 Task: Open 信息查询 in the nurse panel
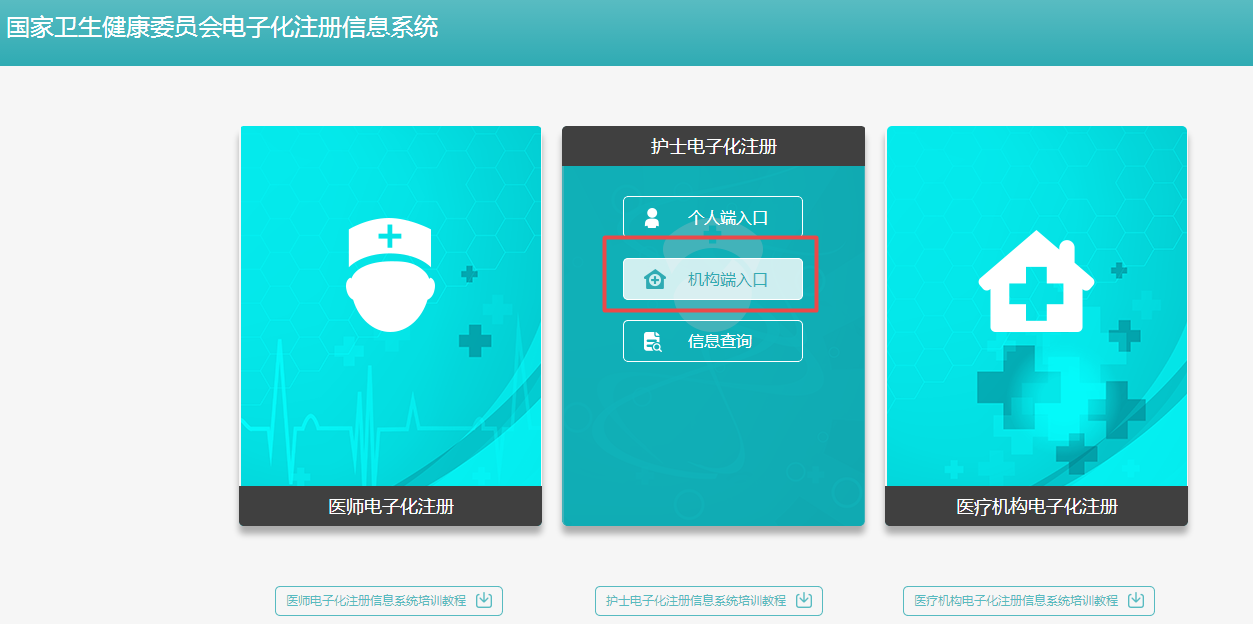(713, 341)
